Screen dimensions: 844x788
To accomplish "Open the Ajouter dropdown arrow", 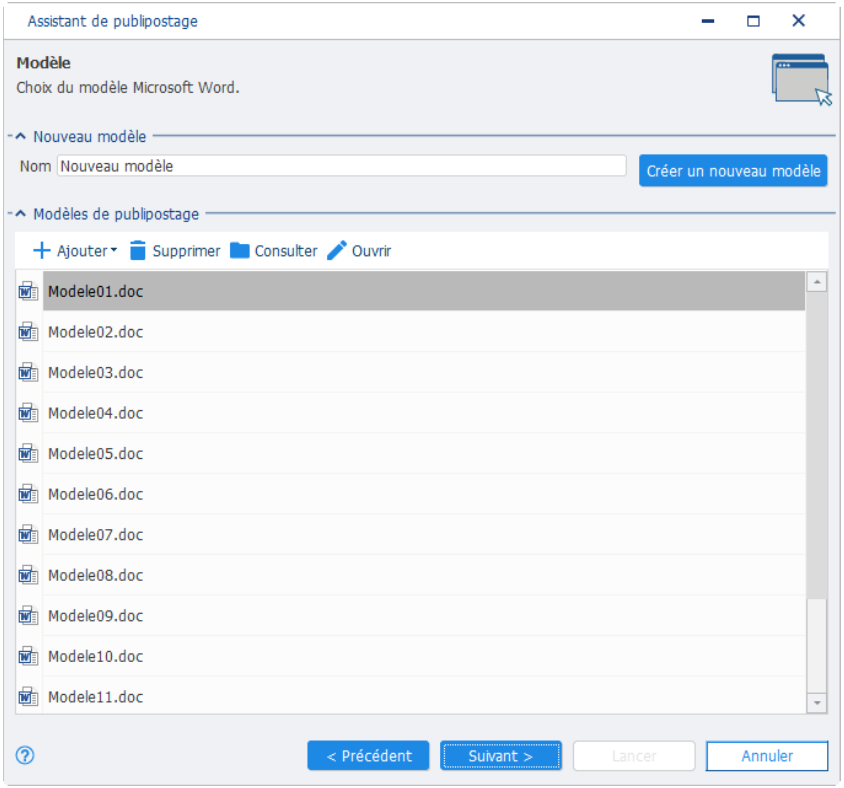I will [x=114, y=250].
